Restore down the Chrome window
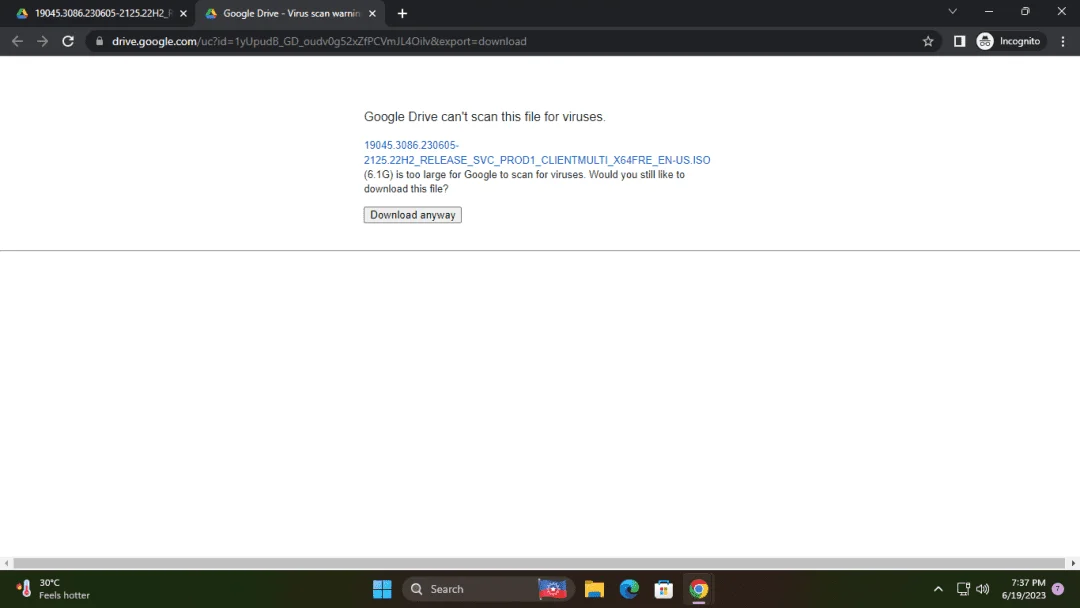The image size is (1080, 608). click(x=1025, y=12)
